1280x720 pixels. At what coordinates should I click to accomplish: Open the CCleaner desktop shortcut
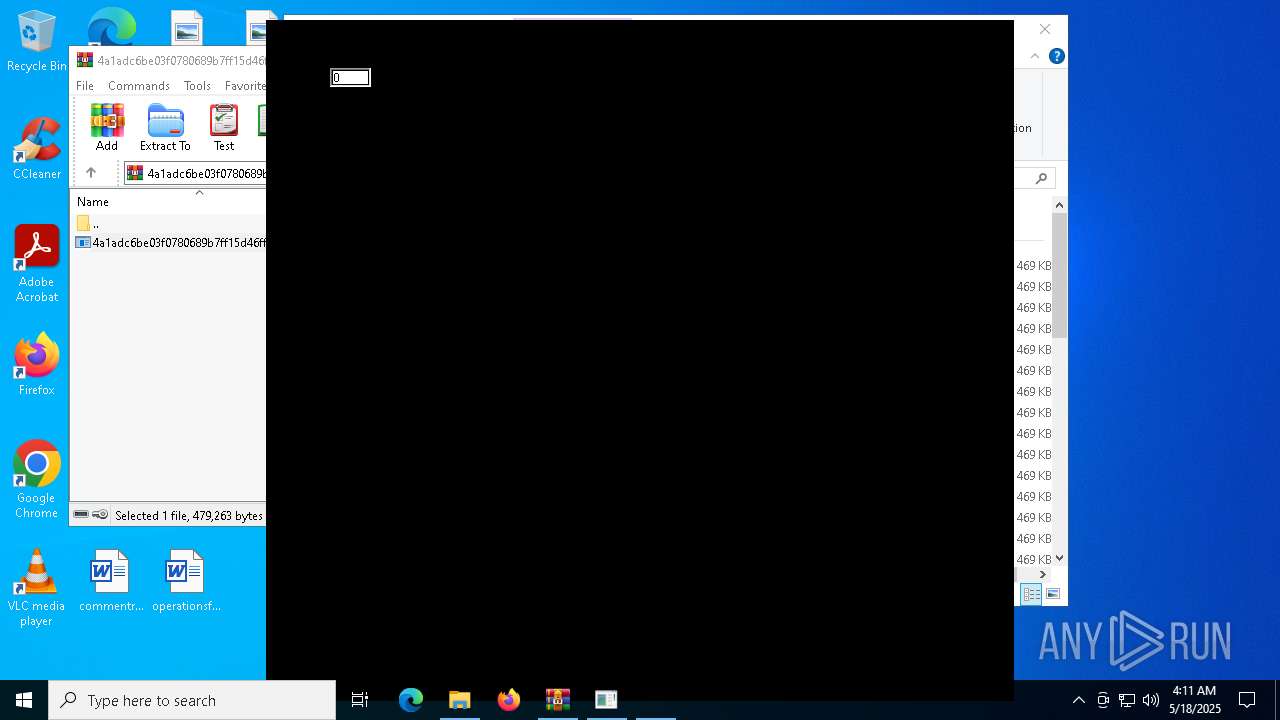[x=37, y=148]
